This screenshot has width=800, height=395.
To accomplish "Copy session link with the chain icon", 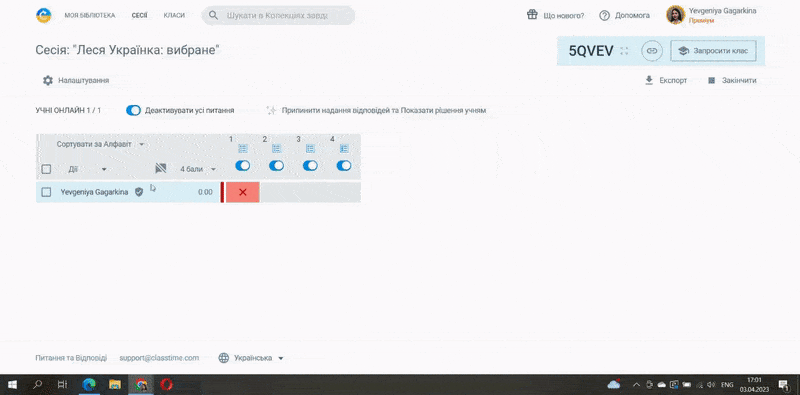I will pyautogui.click(x=652, y=51).
